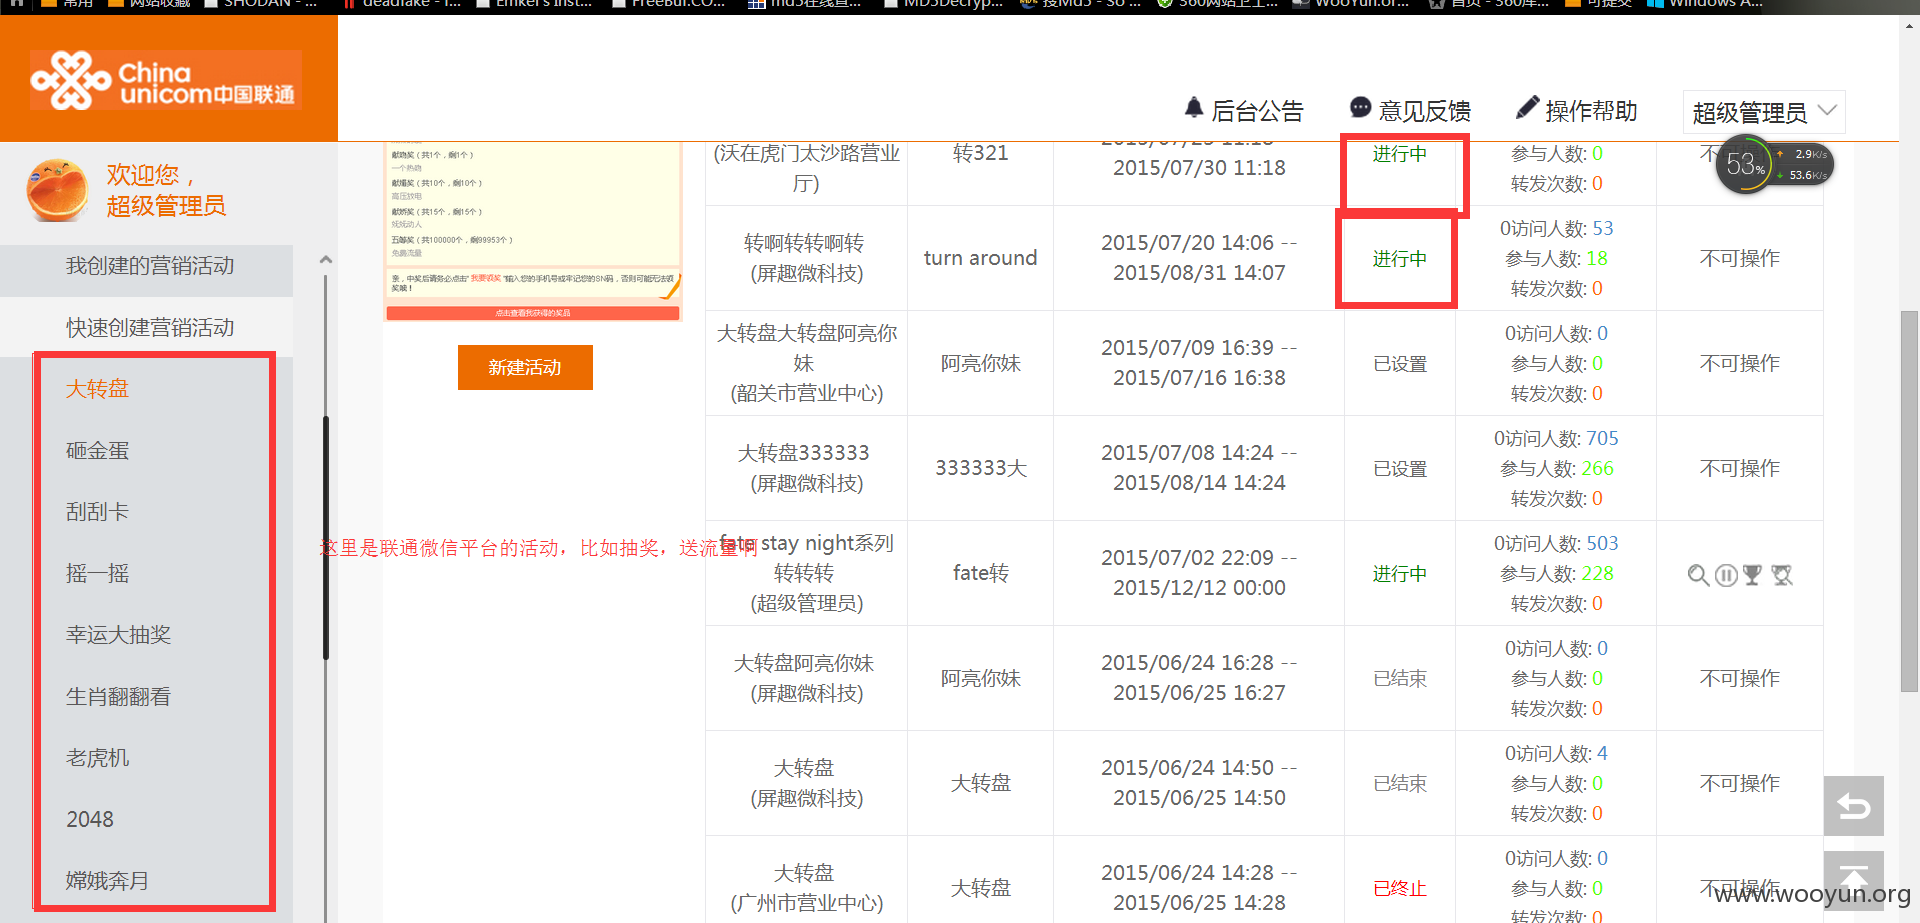Select 生肖翻翻看 activity type

click(118, 697)
